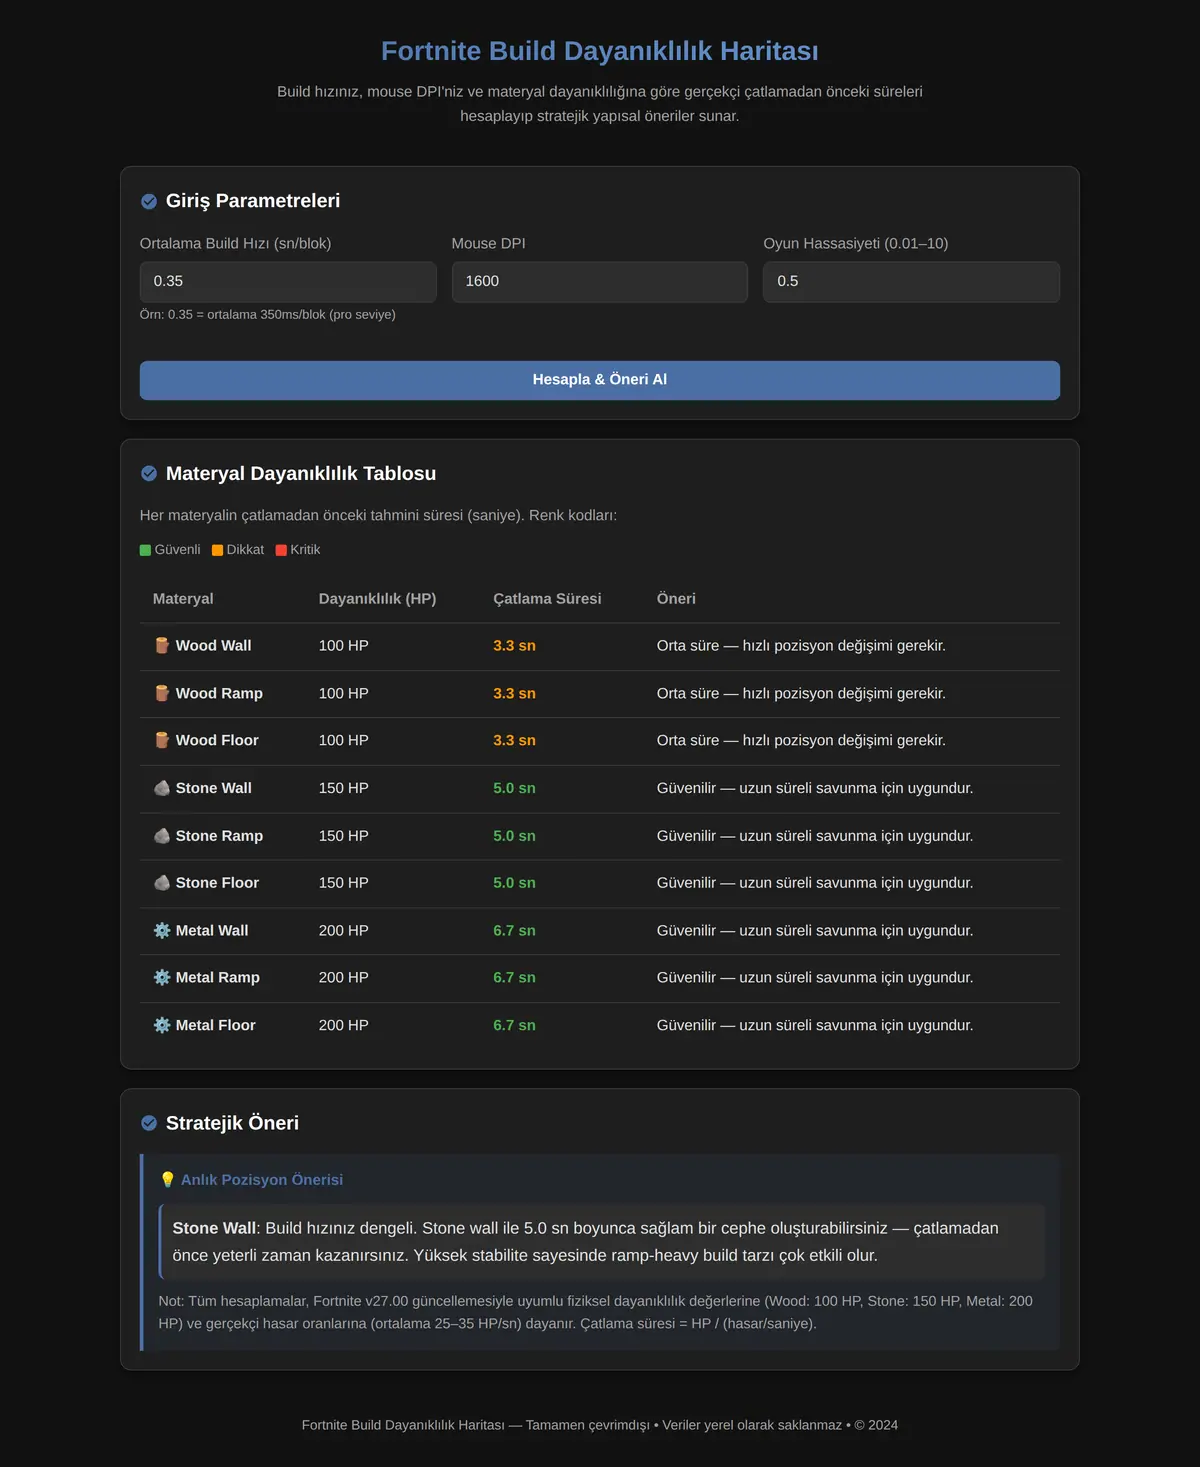Click the red Kritik legend swatch
The image size is (1200, 1467).
[x=281, y=550]
